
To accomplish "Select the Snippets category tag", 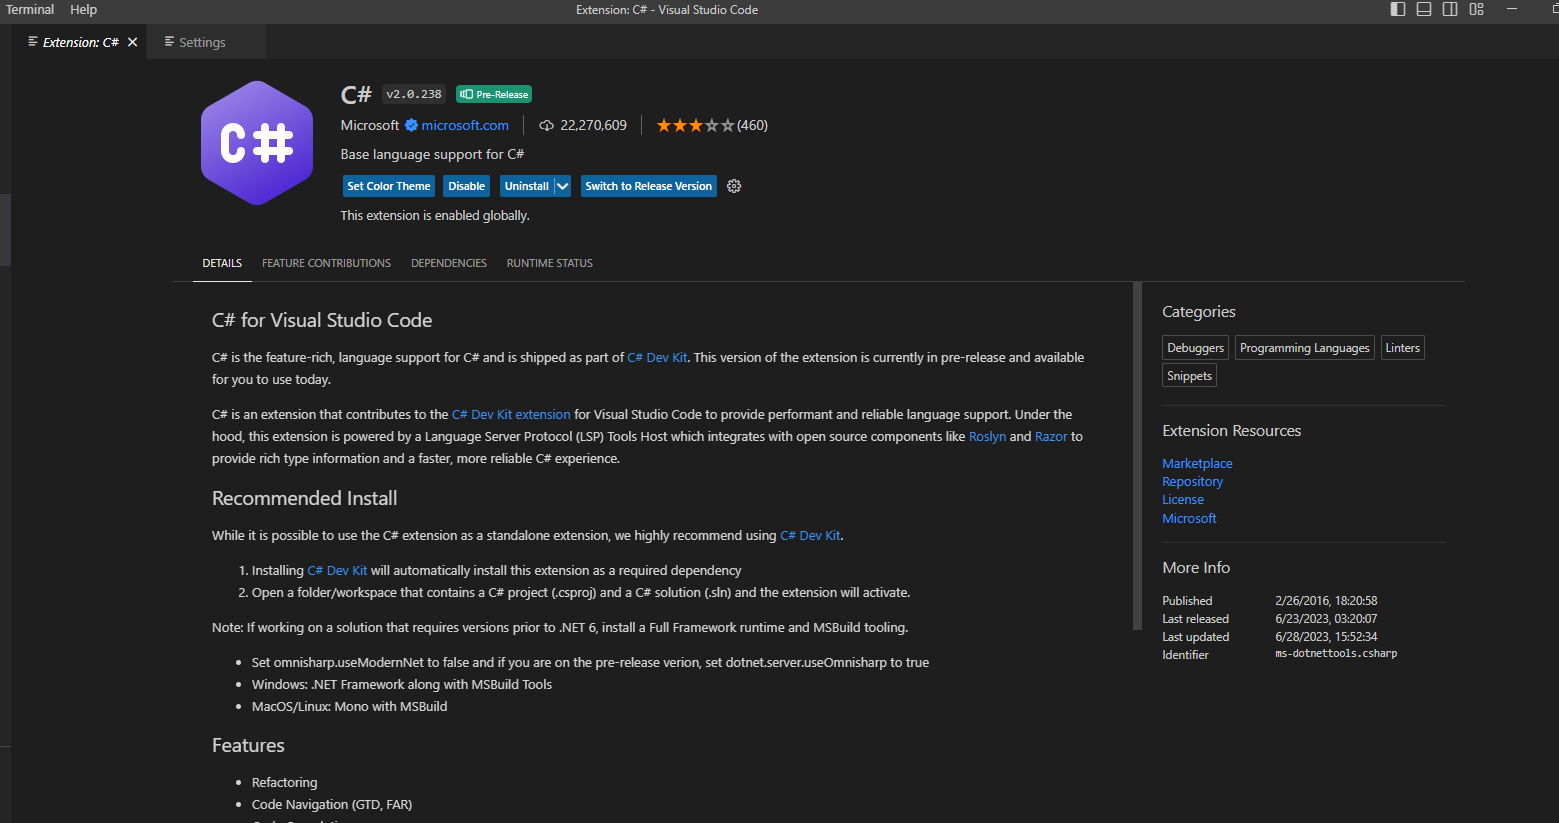I will coord(1189,376).
